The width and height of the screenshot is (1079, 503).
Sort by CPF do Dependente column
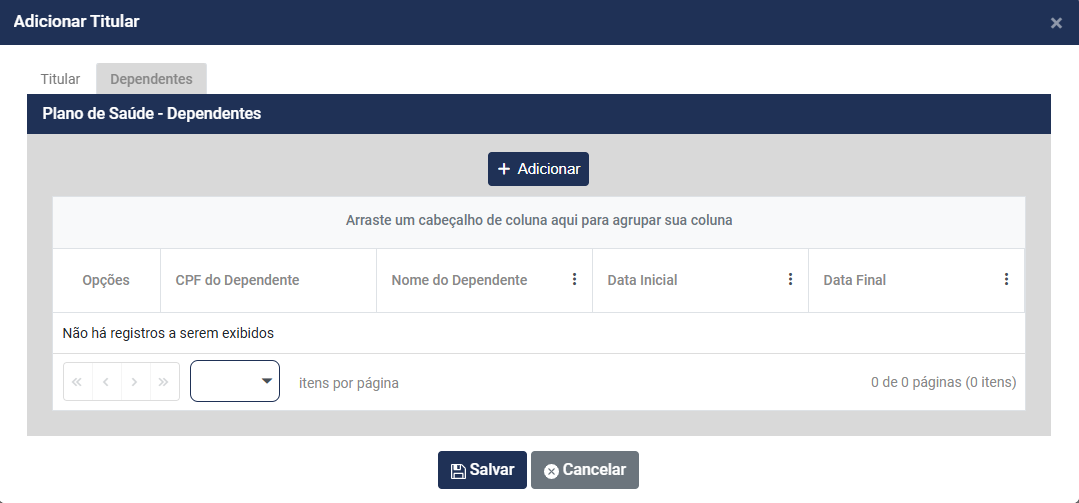coord(237,280)
